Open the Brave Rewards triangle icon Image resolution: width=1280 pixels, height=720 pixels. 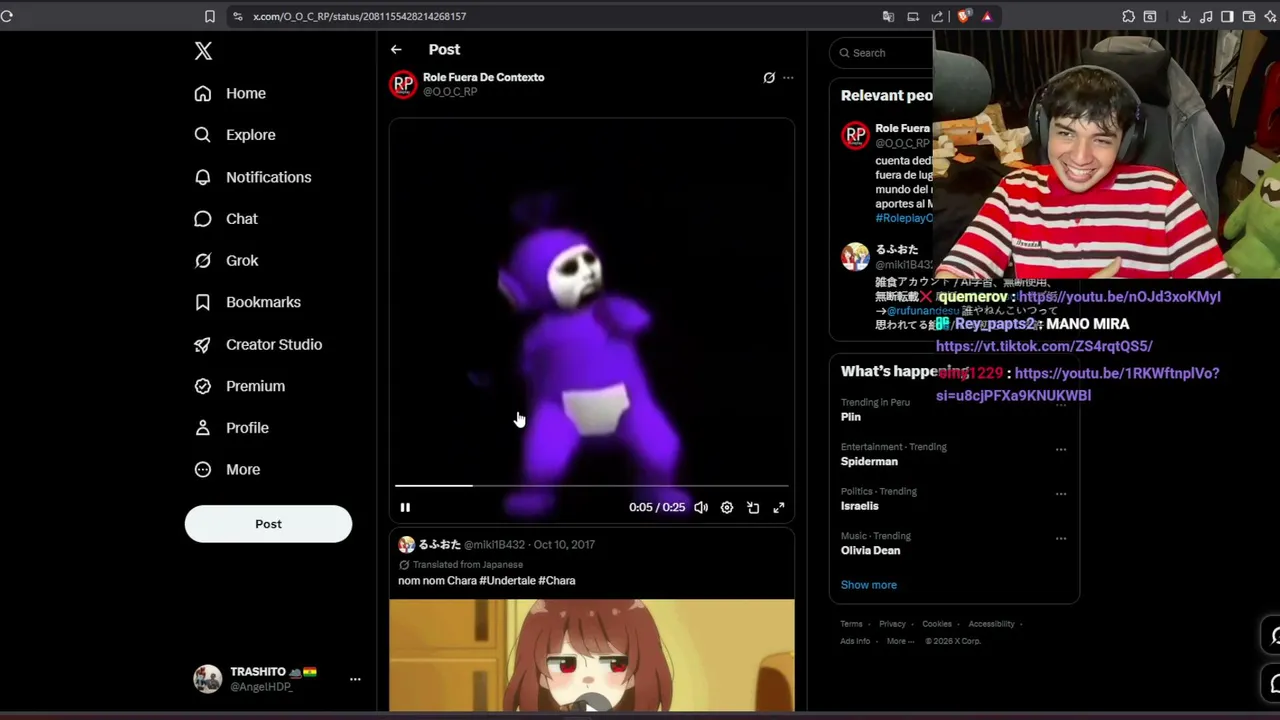(987, 16)
